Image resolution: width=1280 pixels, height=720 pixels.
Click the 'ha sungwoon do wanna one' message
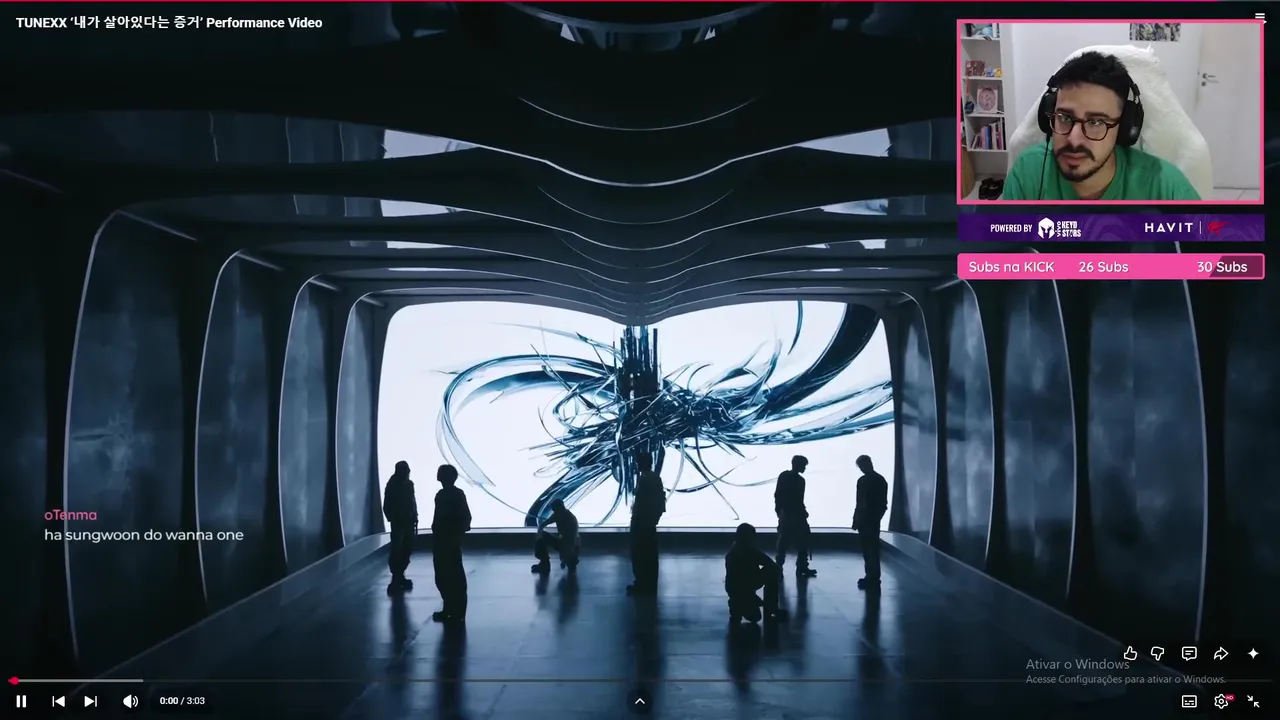pos(144,535)
